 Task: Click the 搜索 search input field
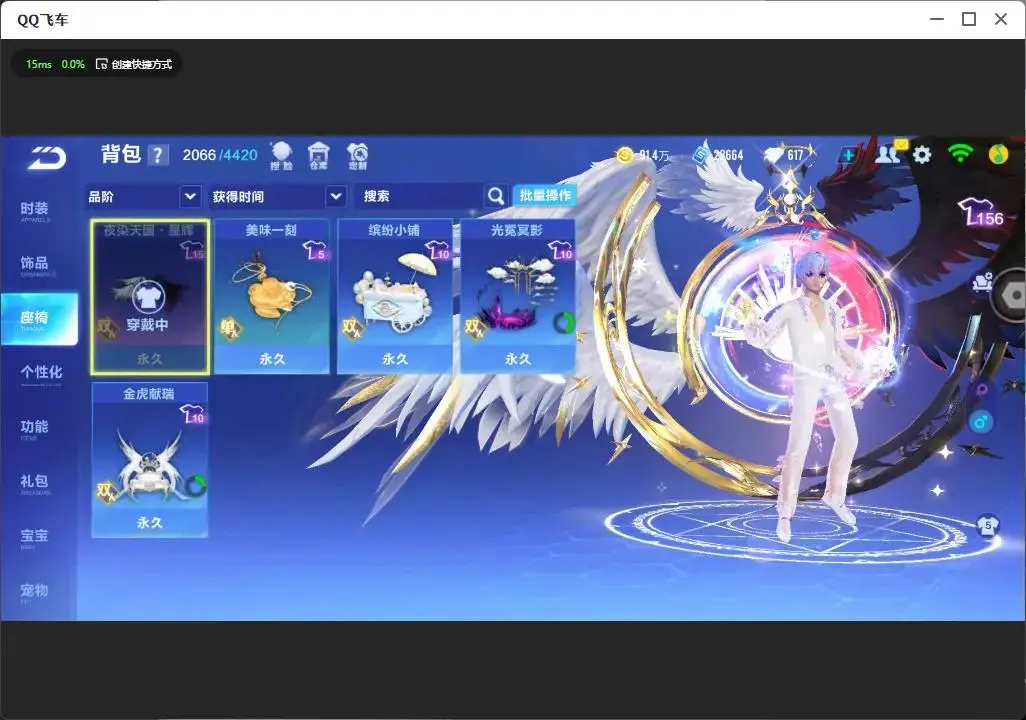tap(420, 196)
